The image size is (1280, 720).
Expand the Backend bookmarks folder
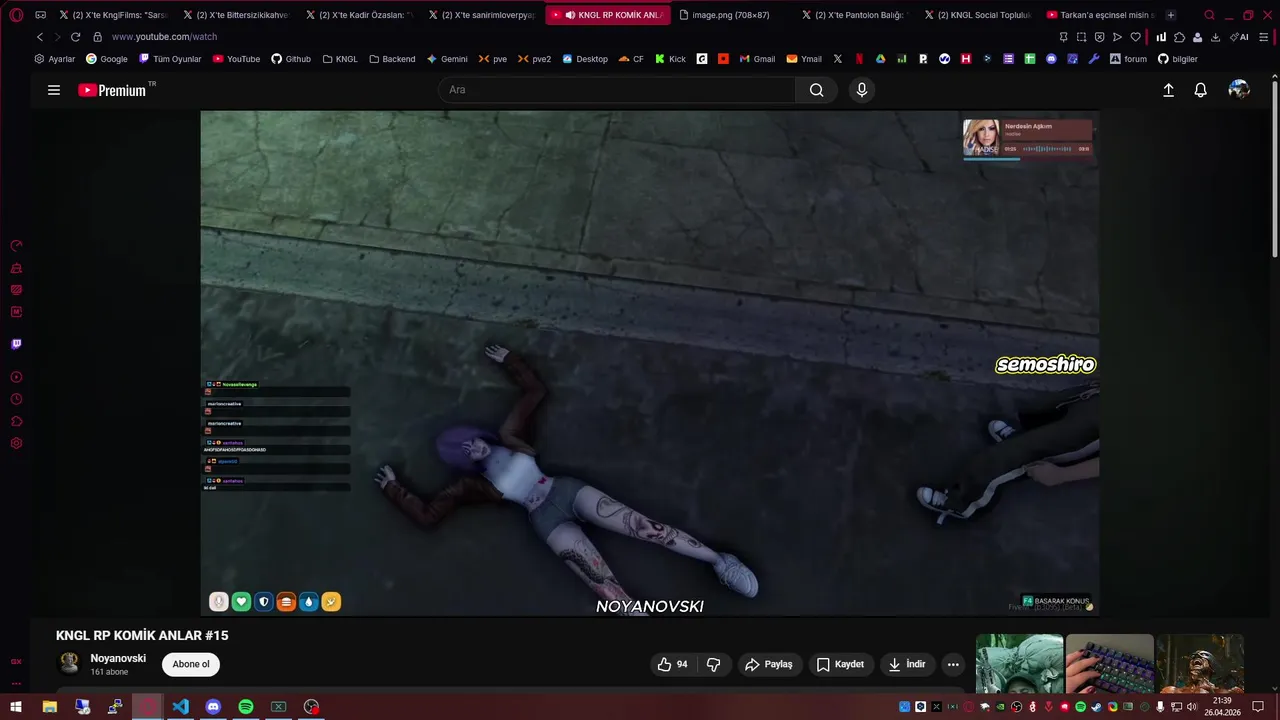(x=392, y=59)
